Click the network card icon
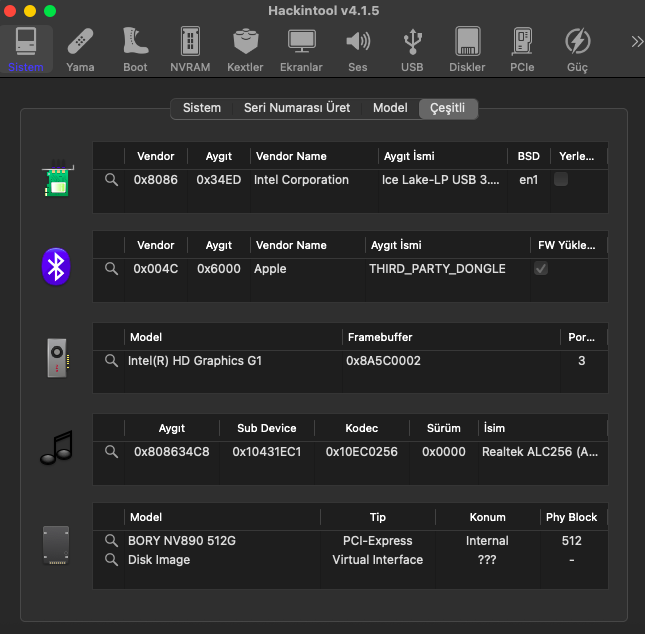The image size is (645, 634). [x=57, y=178]
